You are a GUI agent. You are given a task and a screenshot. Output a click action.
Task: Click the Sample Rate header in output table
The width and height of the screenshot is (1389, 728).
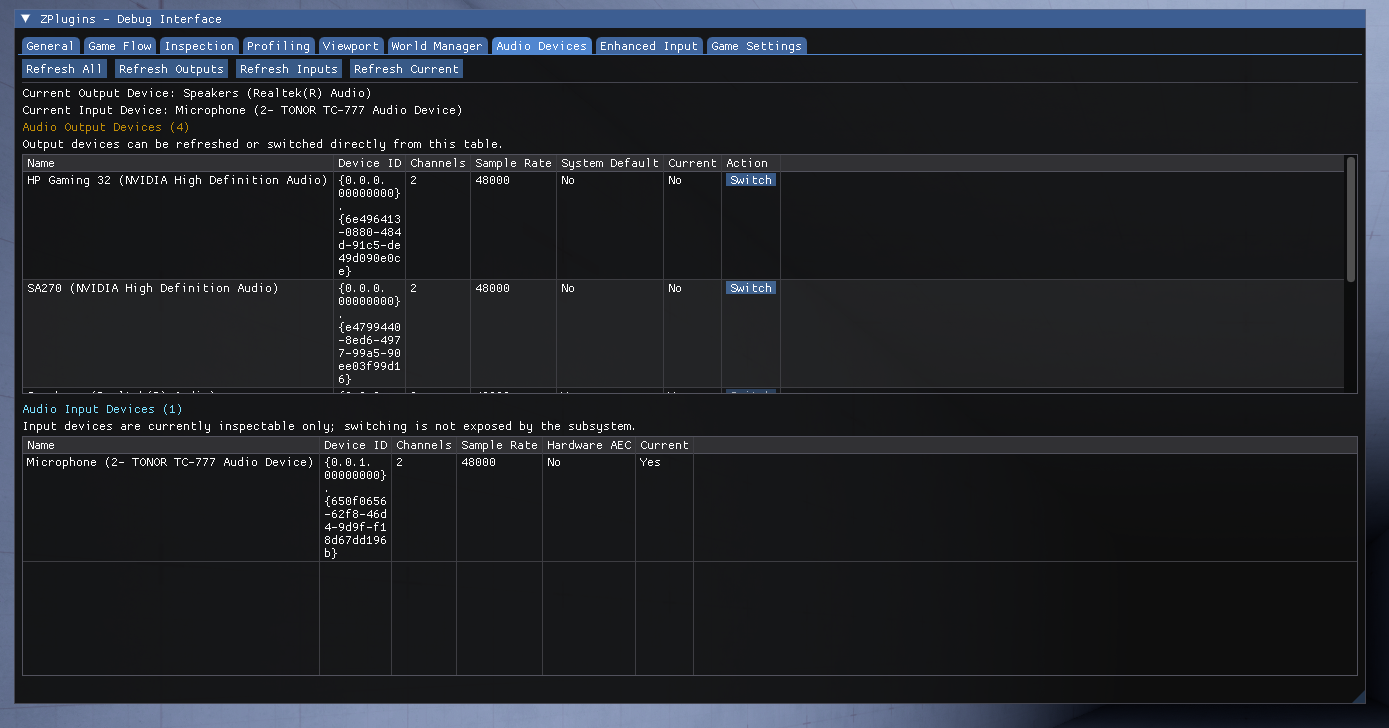(x=513, y=163)
